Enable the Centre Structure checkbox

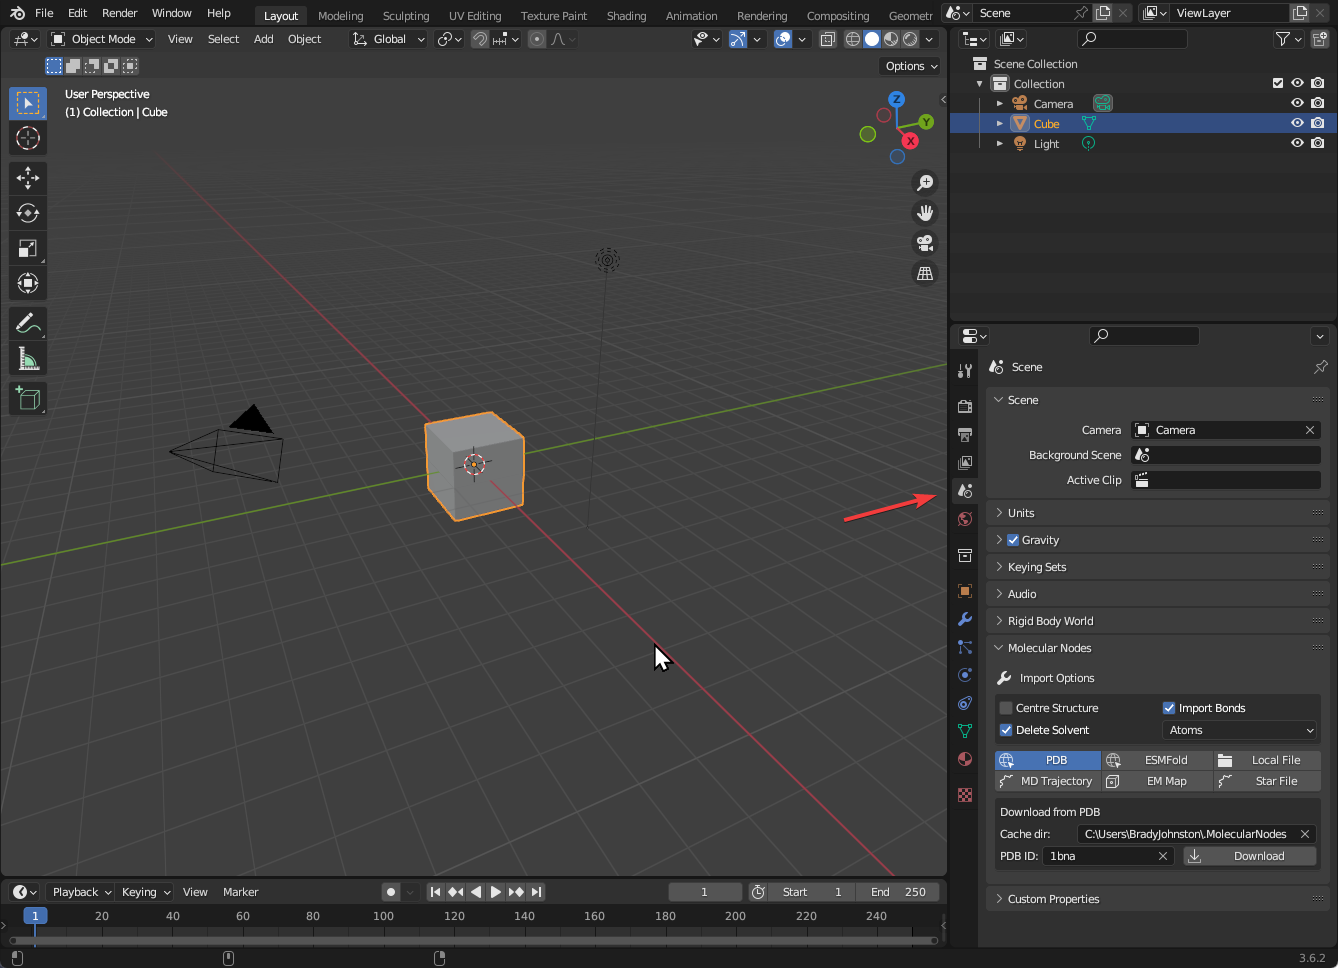[1006, 708]
